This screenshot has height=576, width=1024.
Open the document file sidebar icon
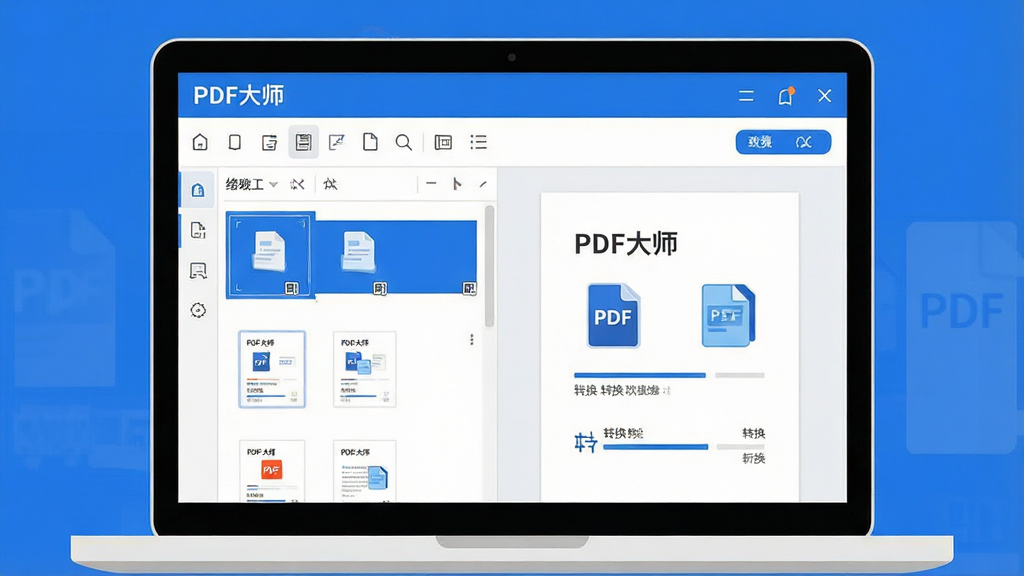pyautogui.click(x=198, y=230)
